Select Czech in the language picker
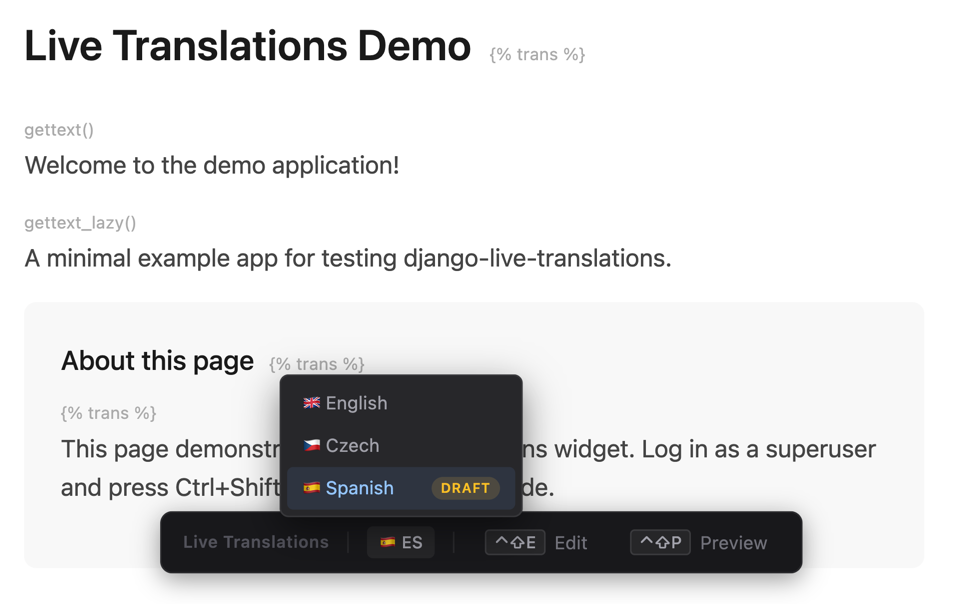 tap(352, 445)
